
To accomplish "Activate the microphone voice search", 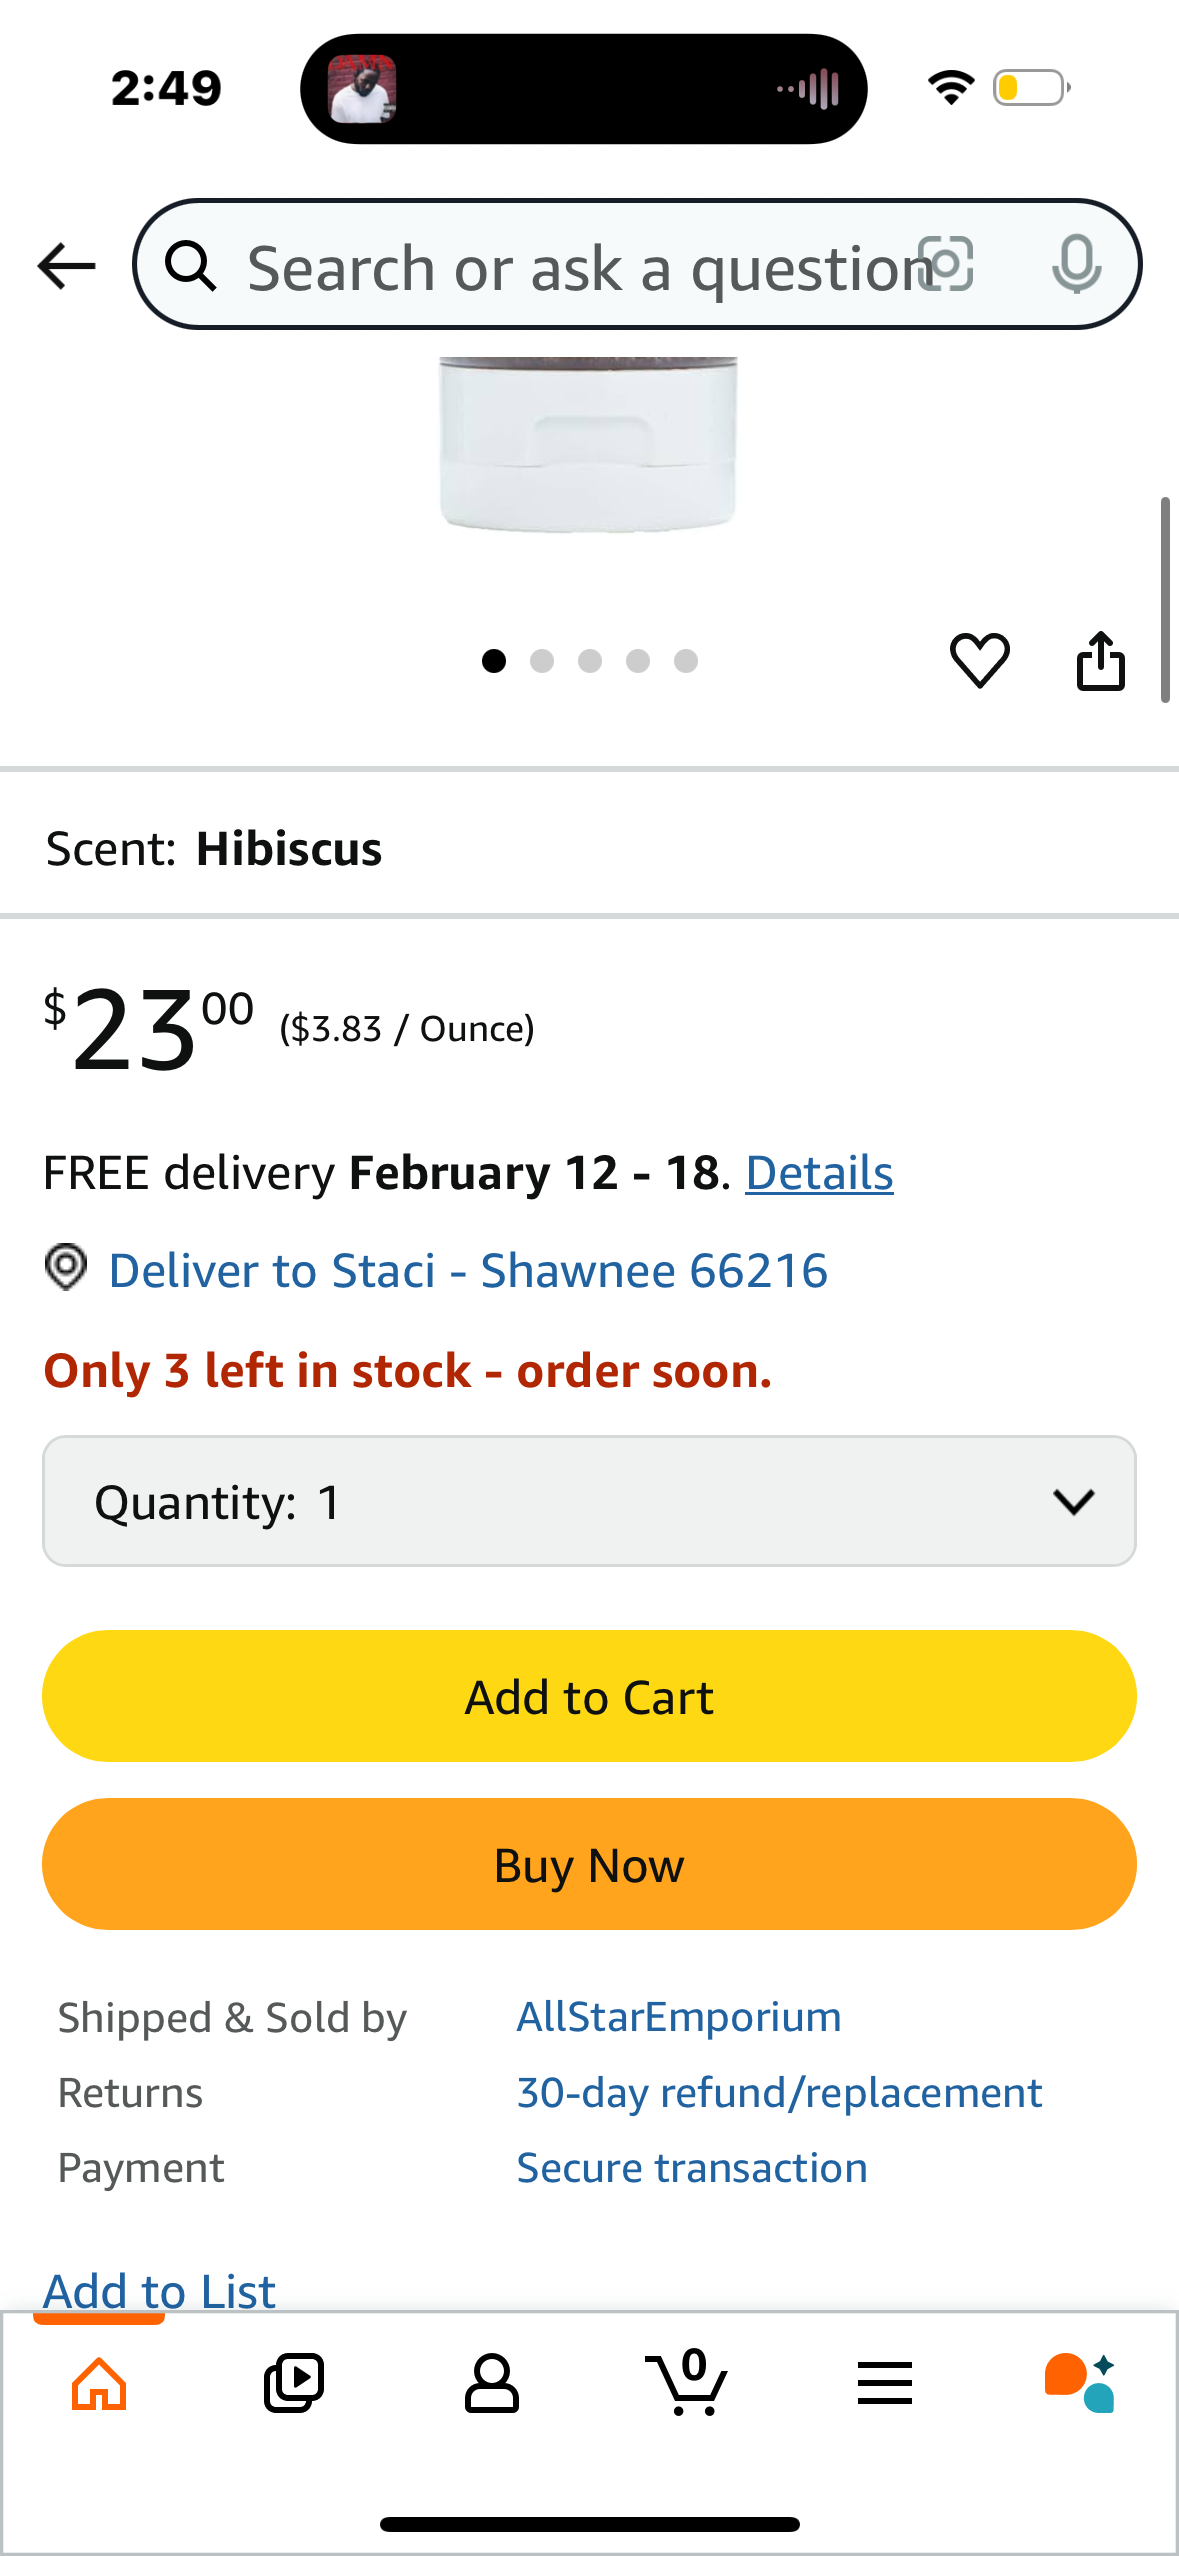I will click(1077, 265).
